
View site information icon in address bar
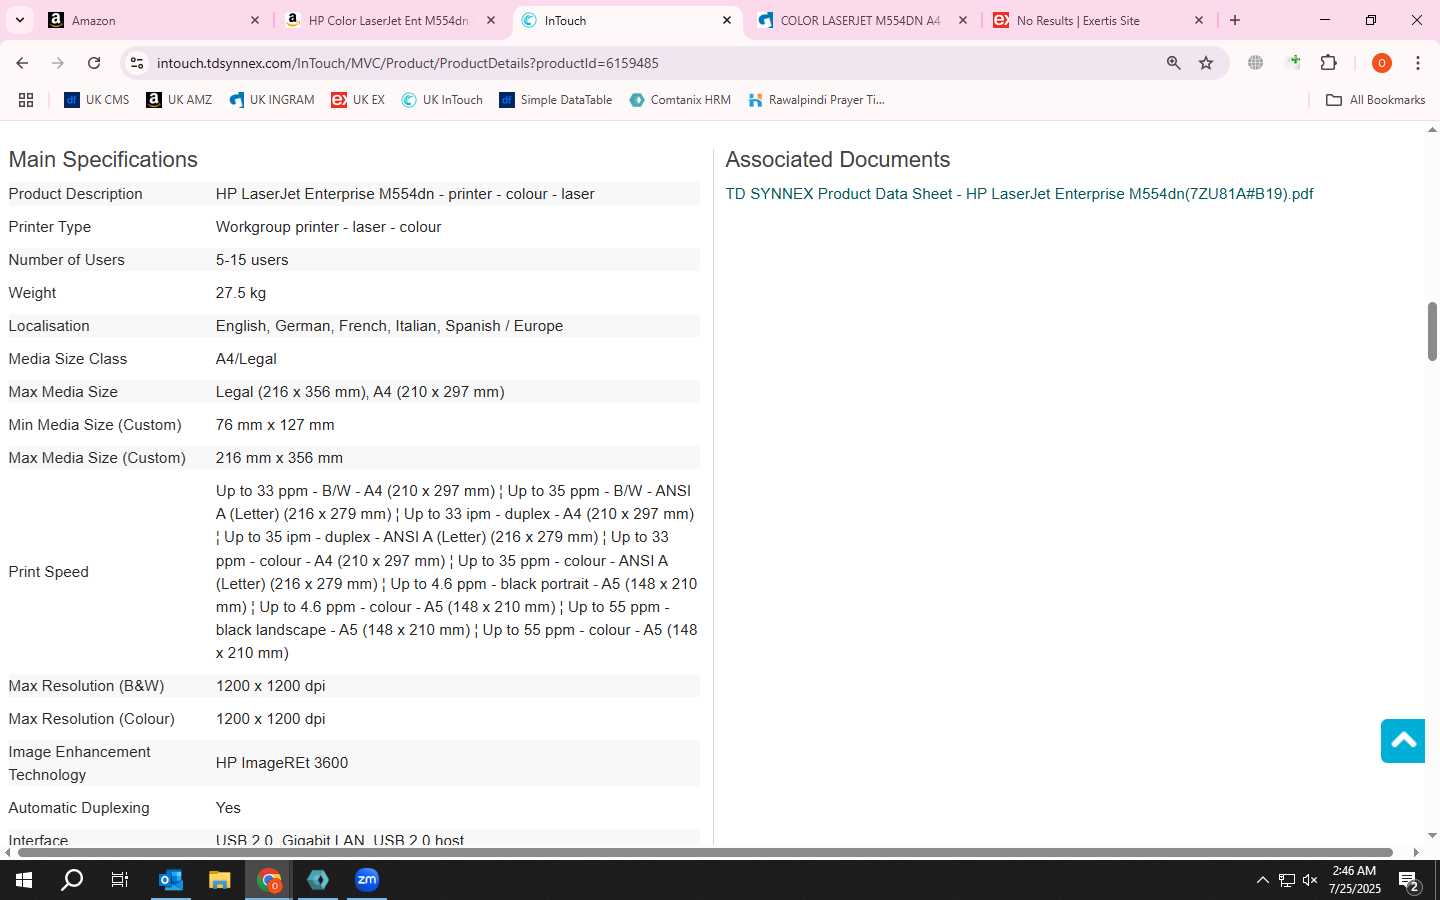click(x=137, y=63)
